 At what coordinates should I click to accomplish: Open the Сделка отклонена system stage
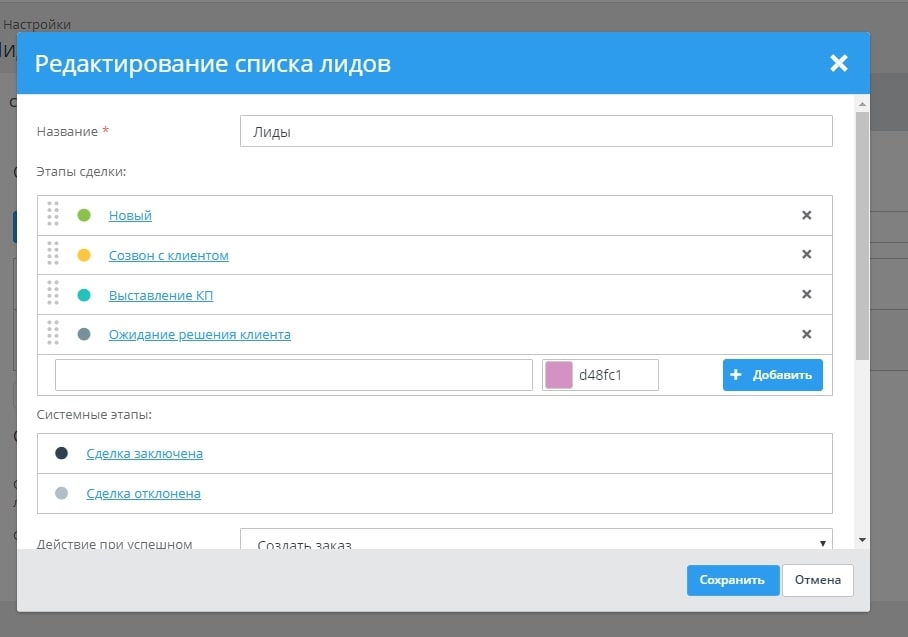[144, 493]
